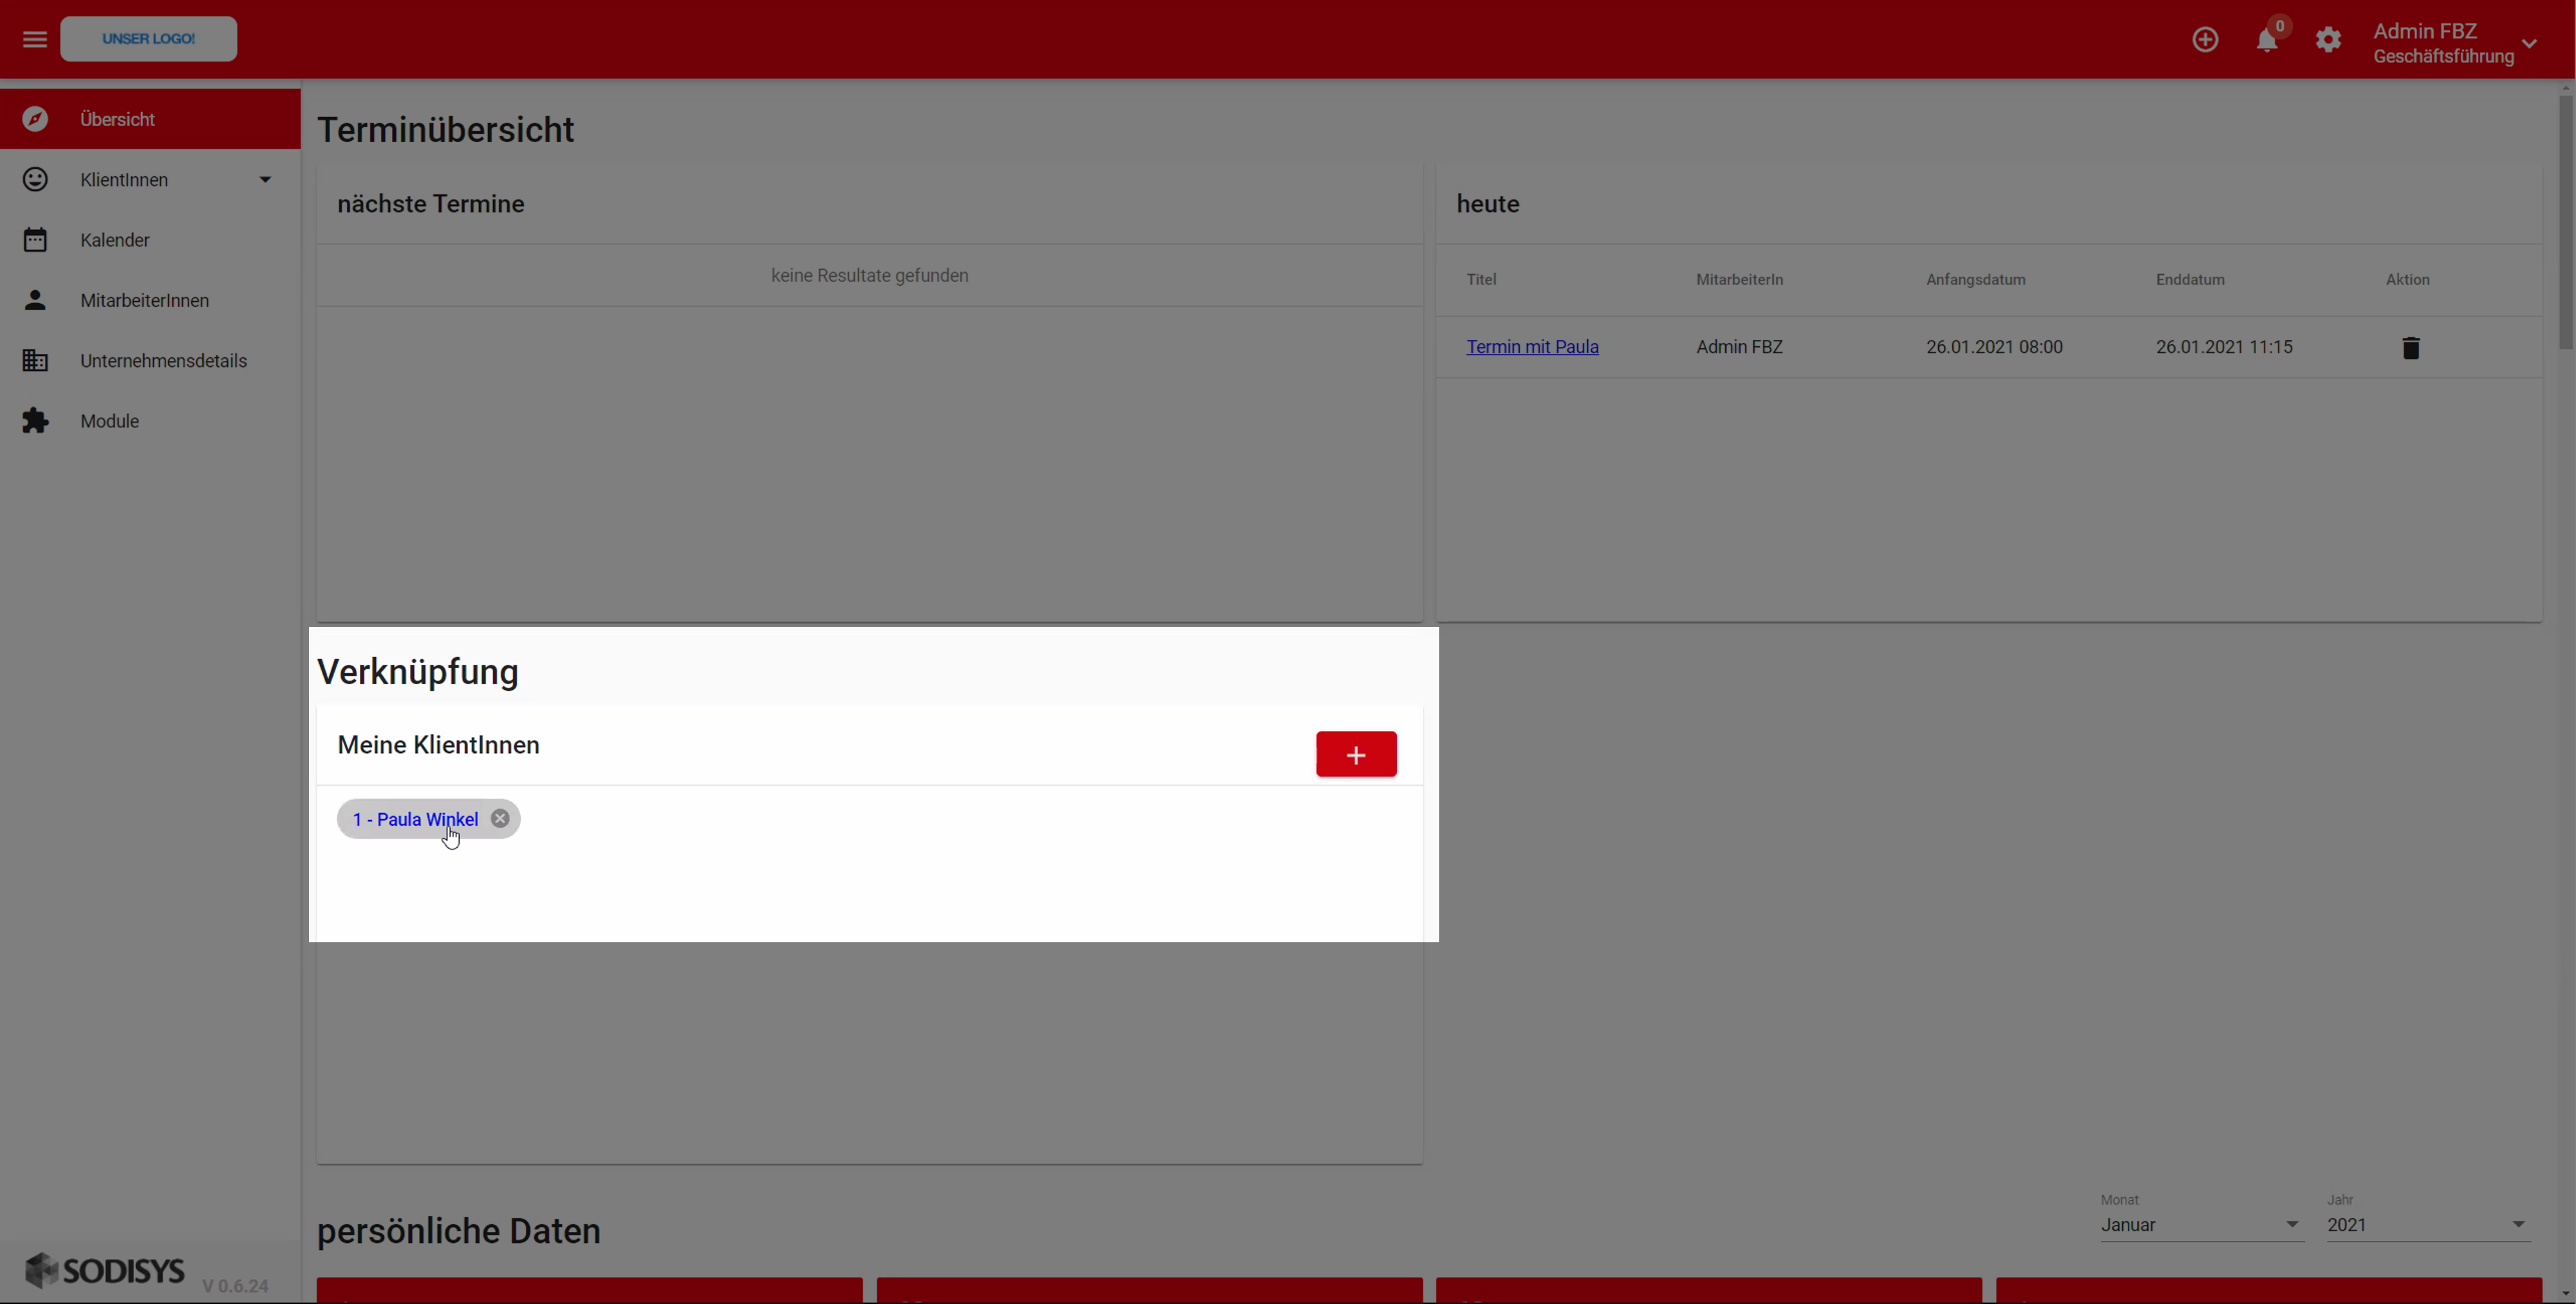Open Kalender in the sidebar
Viewport: 2576px width, 1304px height.
click(x=150, y=240)
